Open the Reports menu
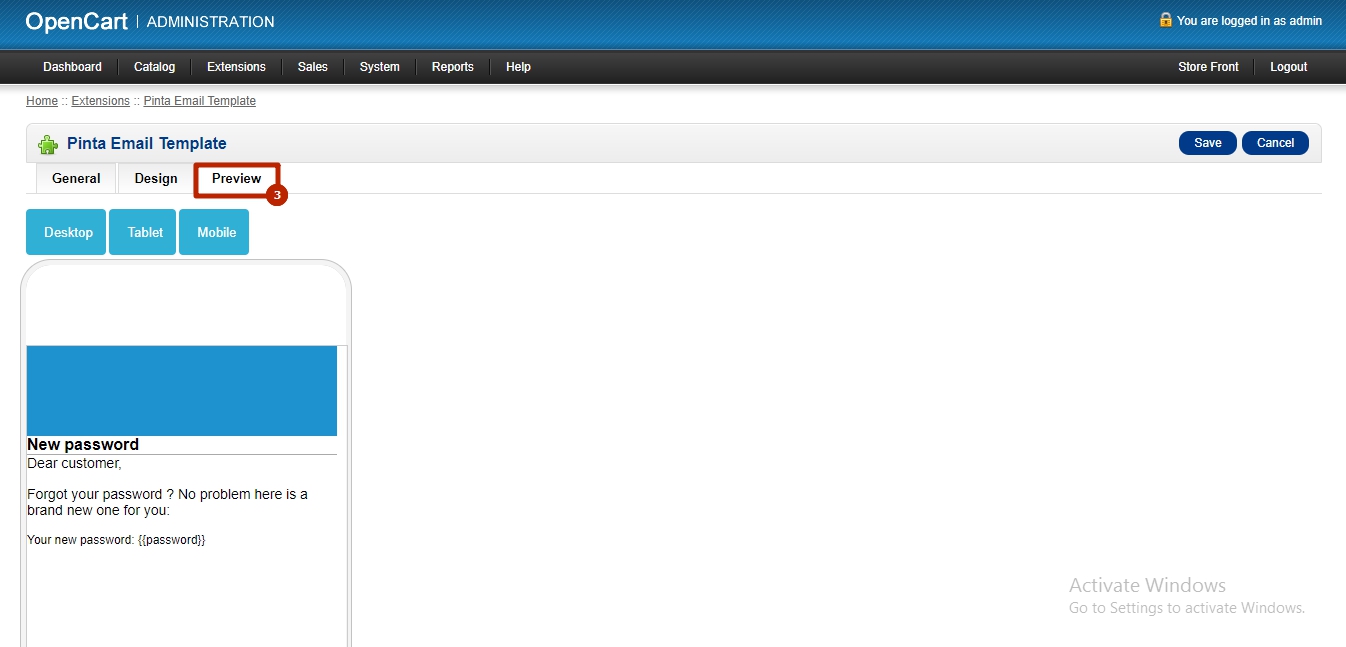Image resolution: width=1346 pixels, height=647 pixels. [452, 67]
